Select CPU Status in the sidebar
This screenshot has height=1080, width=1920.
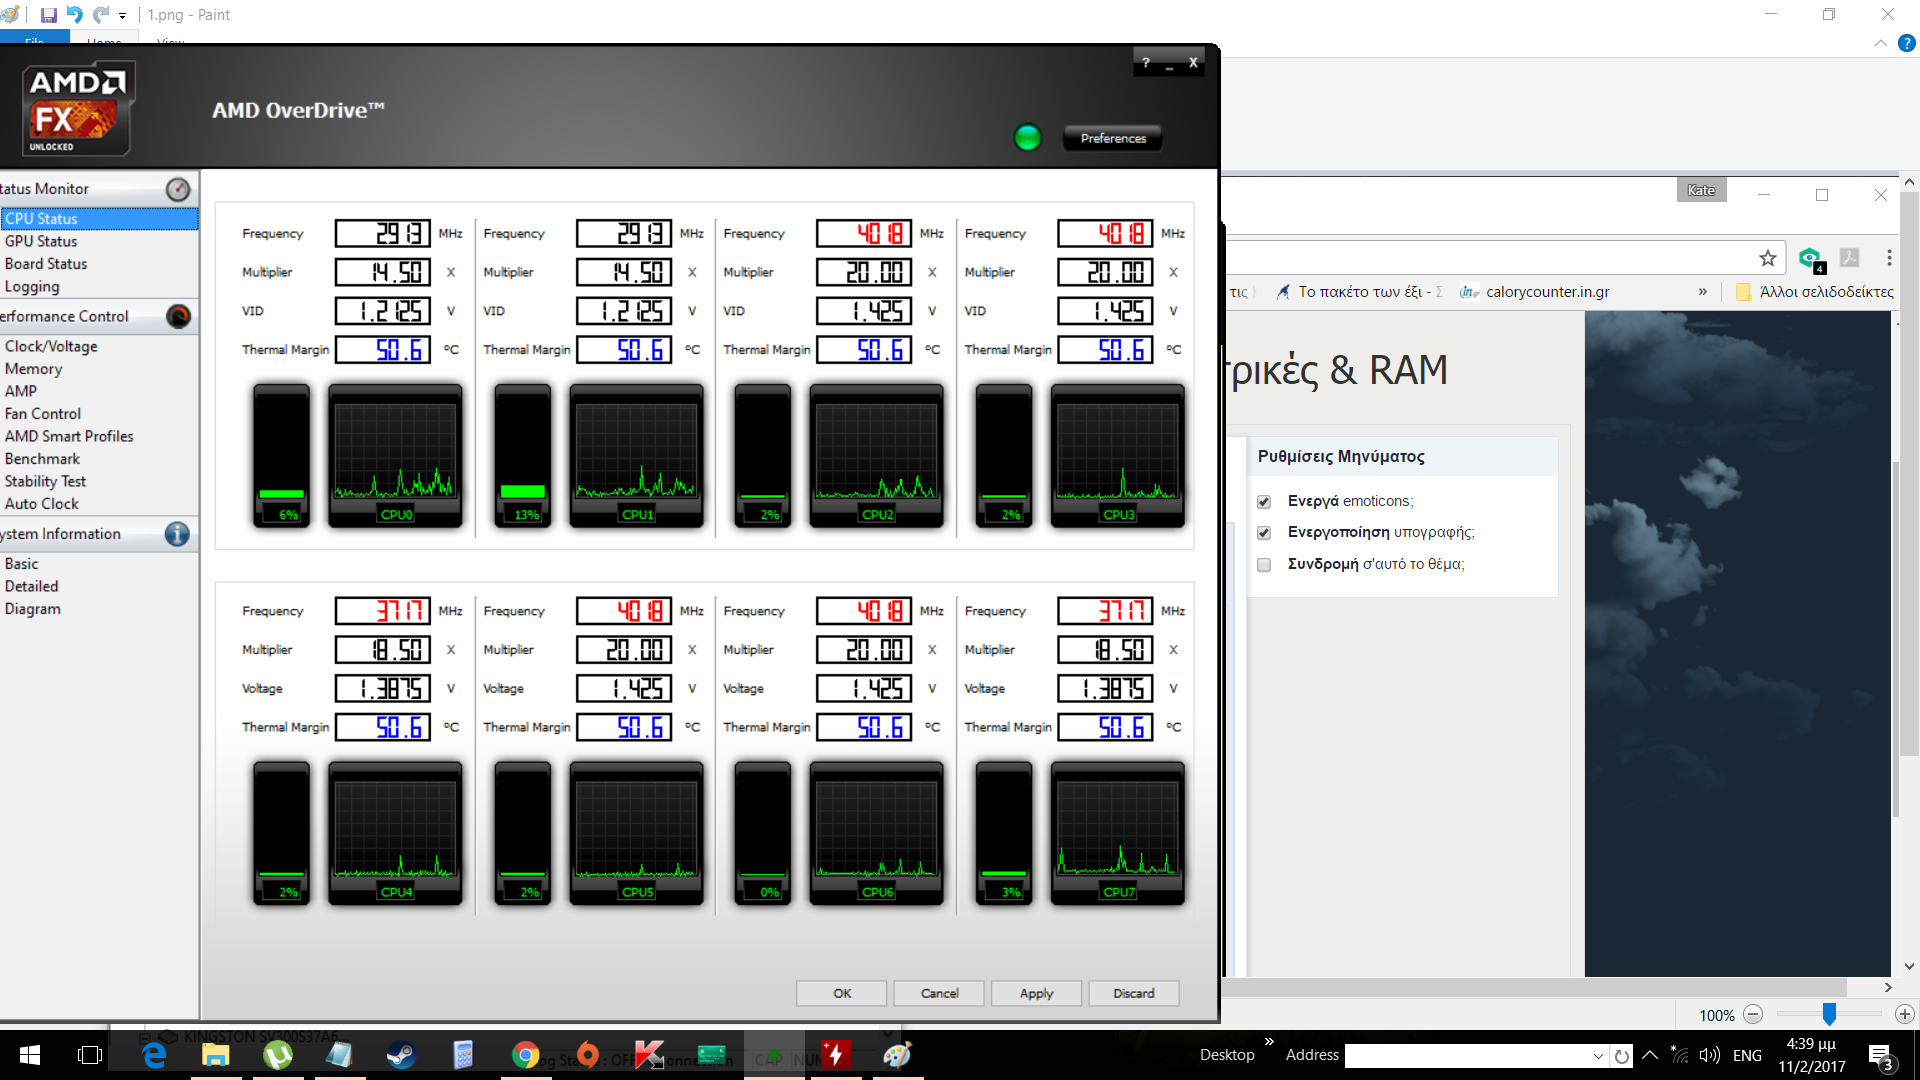99,219
